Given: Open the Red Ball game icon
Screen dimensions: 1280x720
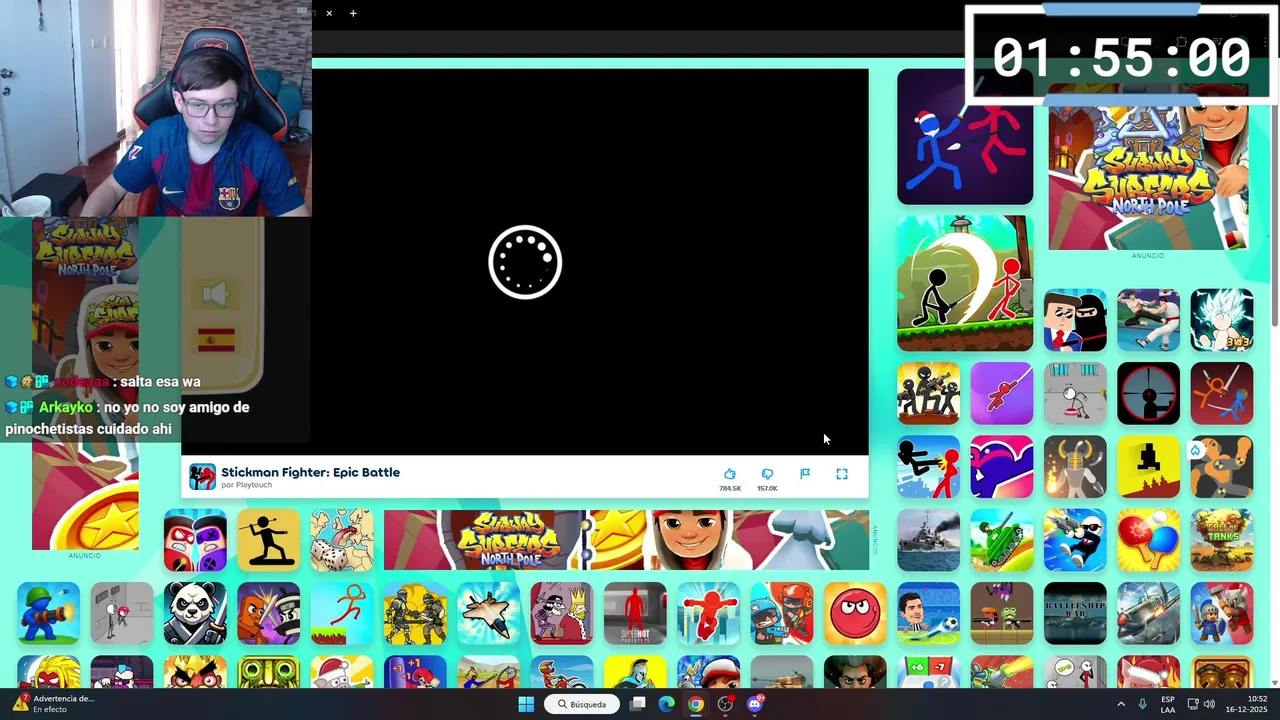Looking at the screenshot, I should pyautogui.click(x=855, y=613).
